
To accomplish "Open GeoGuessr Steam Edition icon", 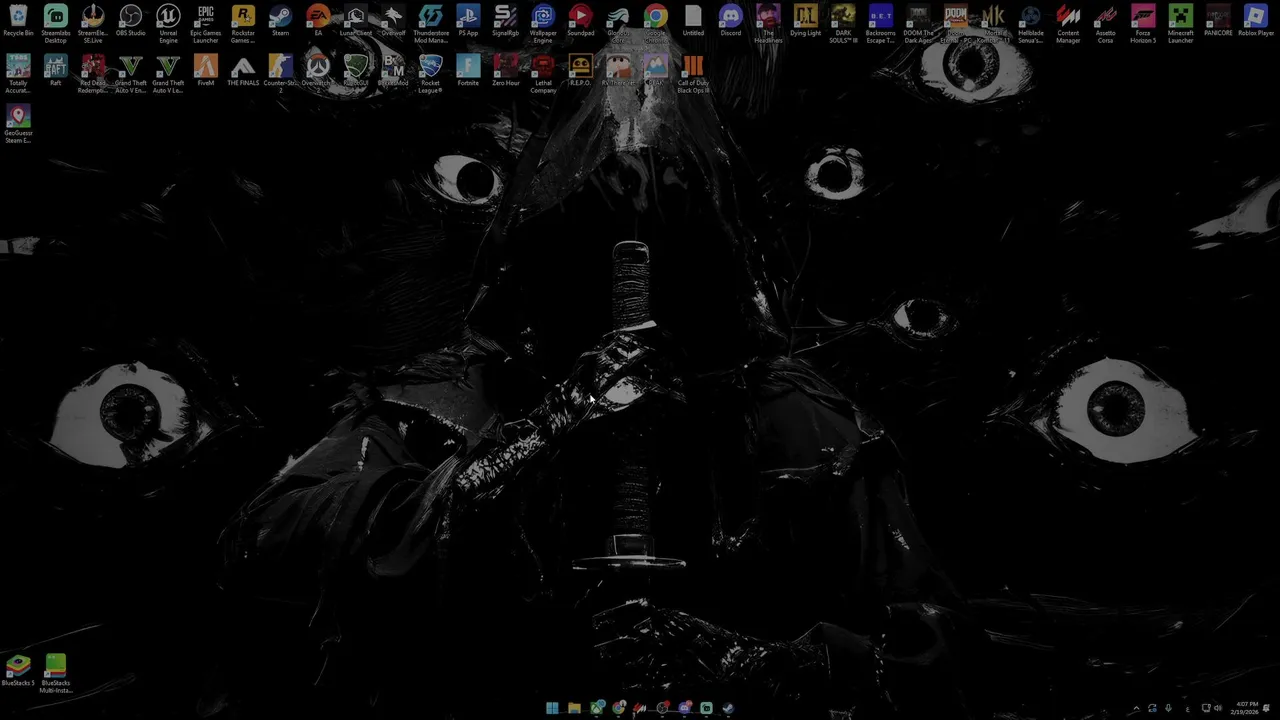I will pos(18,124).
